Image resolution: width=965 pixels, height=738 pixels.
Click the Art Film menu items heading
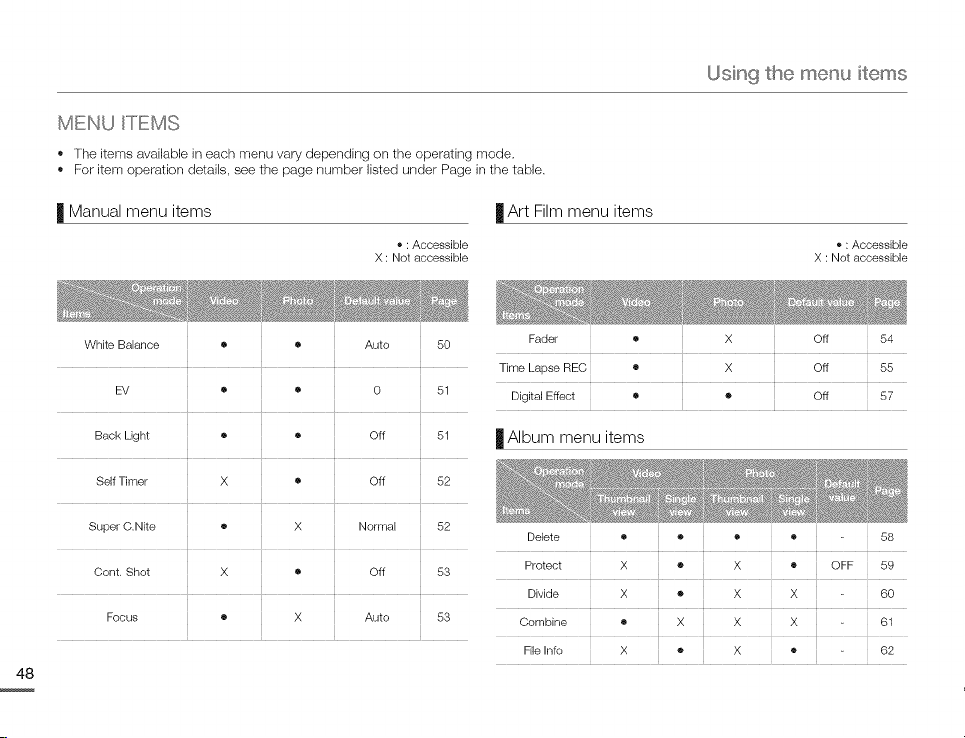(x=580, y=211)
